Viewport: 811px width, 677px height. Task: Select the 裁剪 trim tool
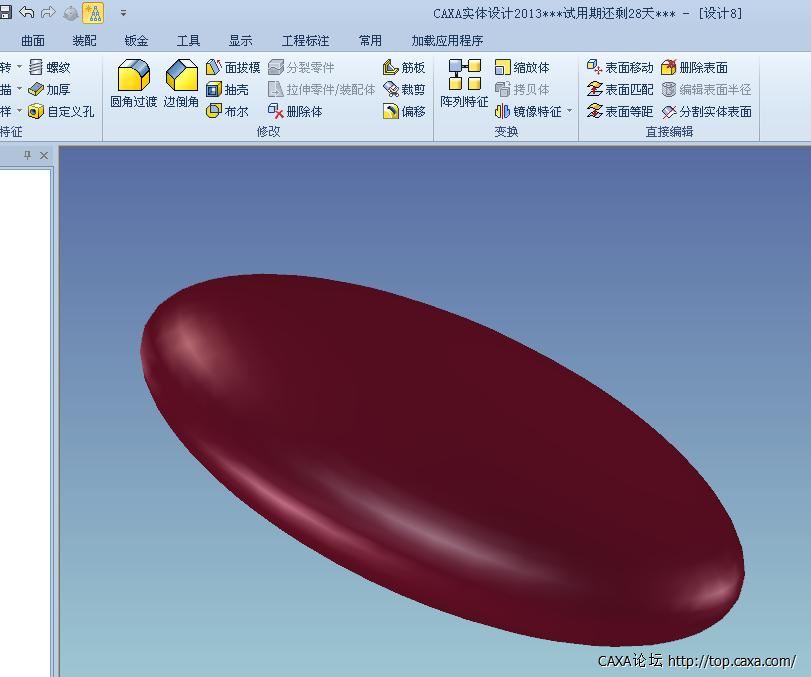(x=404, y=89)
